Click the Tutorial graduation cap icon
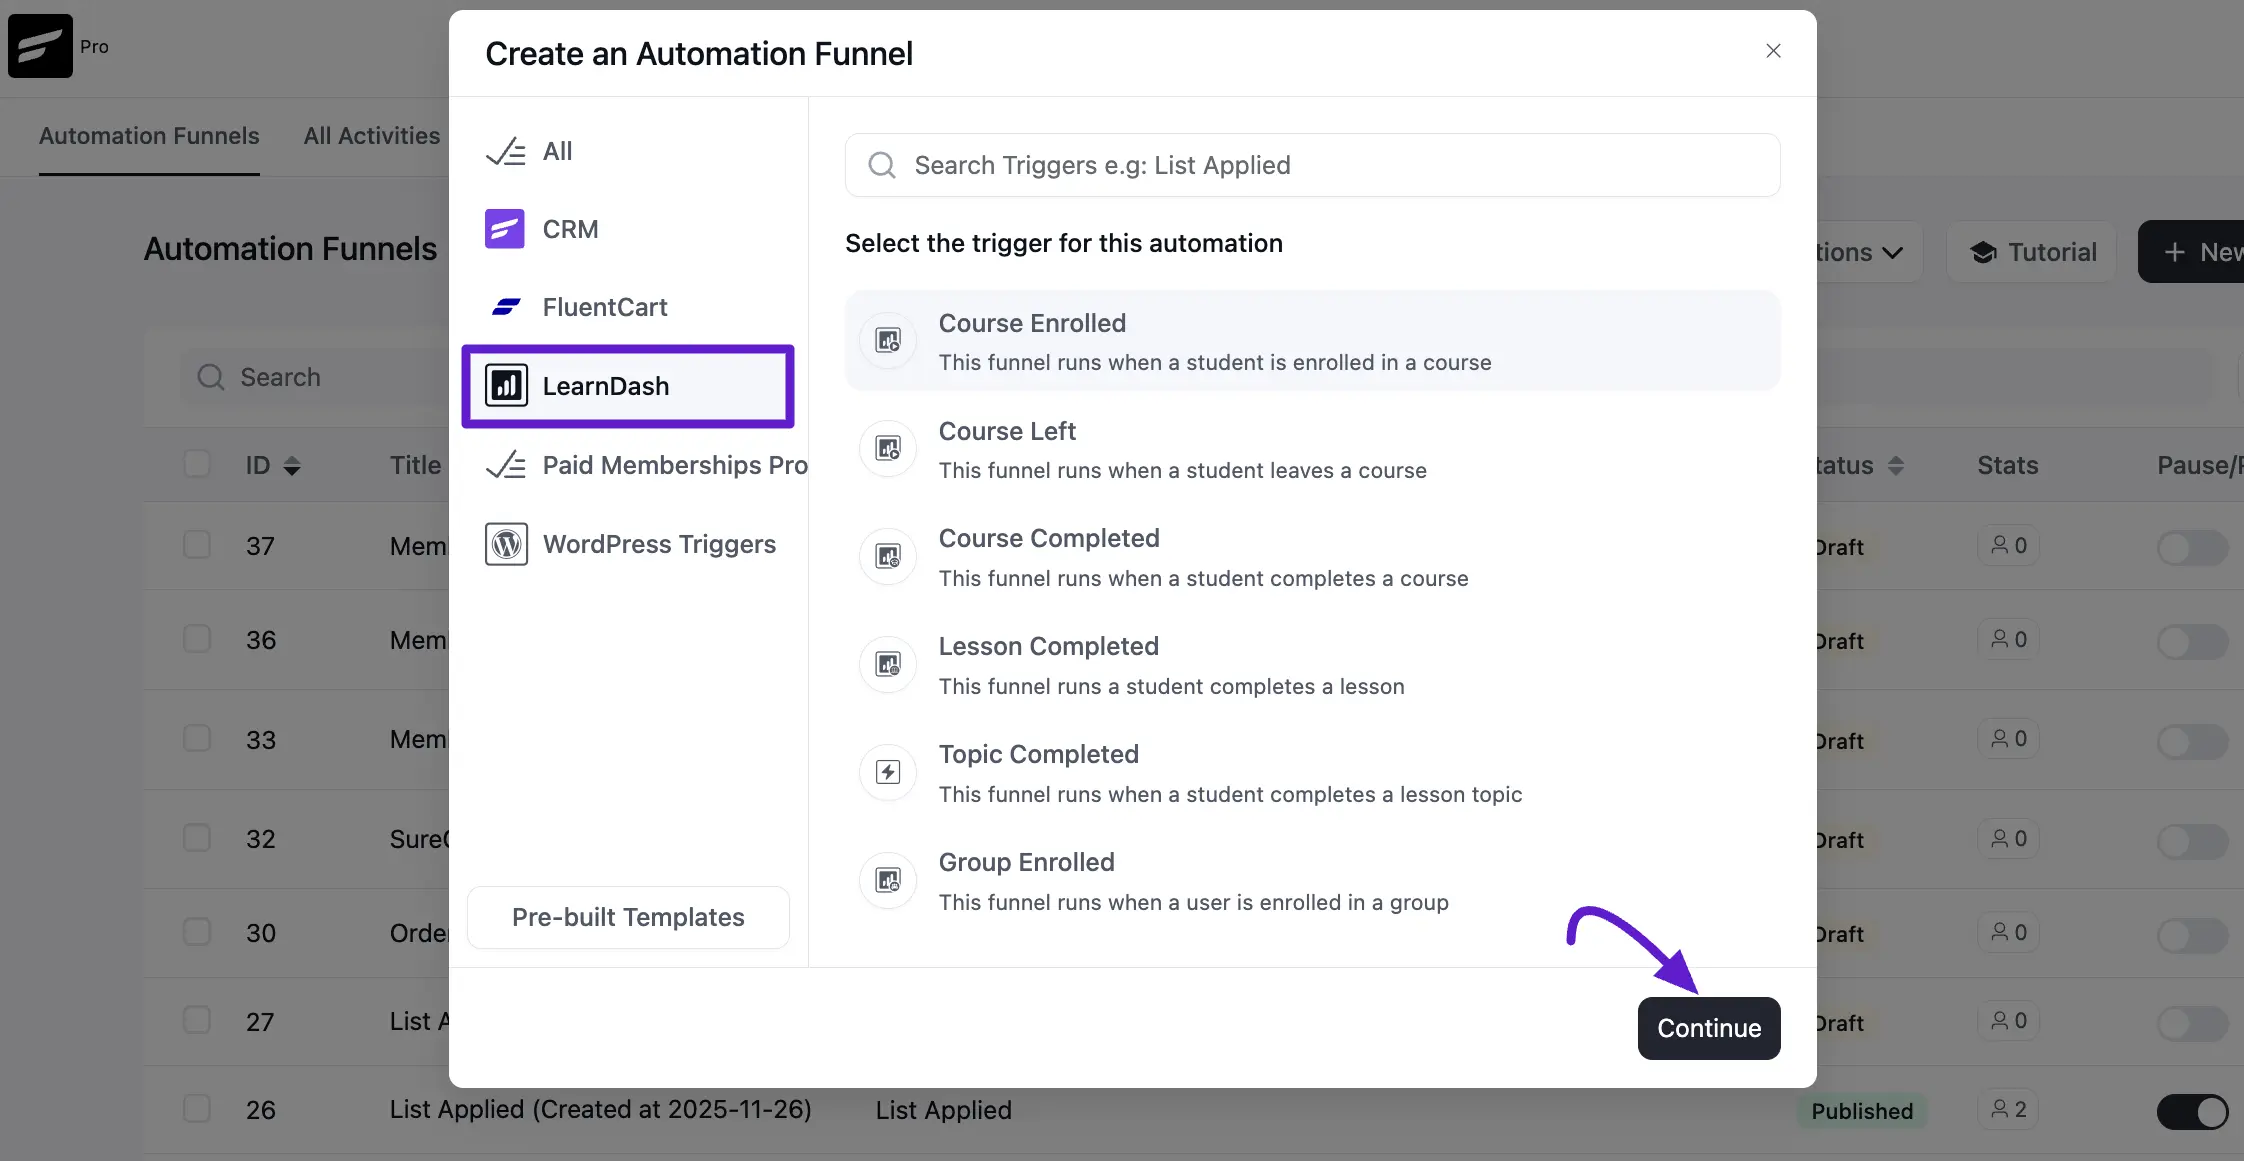This screenshot has width=2244, height=1161. point(1984,252)
